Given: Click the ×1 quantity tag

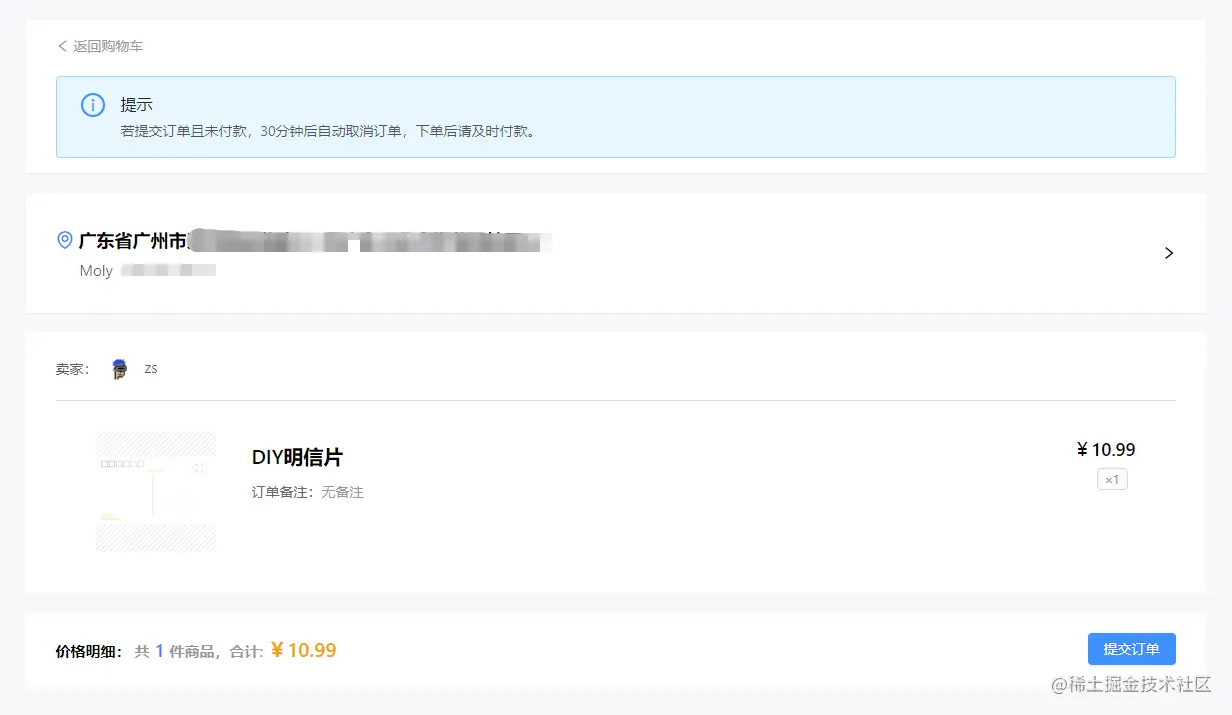Looking at the screenshot, I should pos(1112,480).
